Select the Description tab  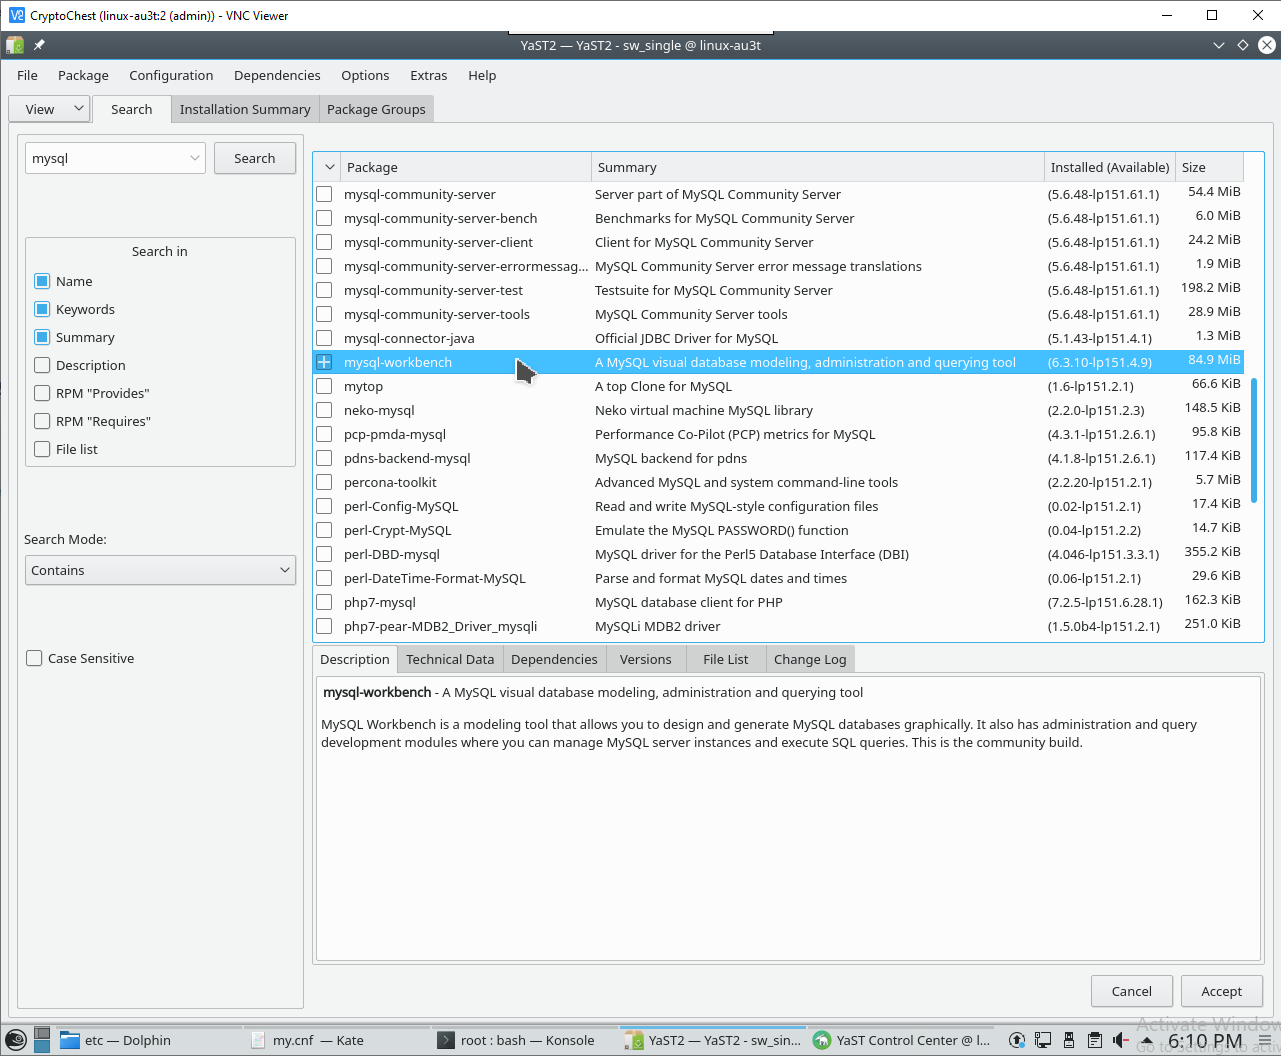point(355,659)
